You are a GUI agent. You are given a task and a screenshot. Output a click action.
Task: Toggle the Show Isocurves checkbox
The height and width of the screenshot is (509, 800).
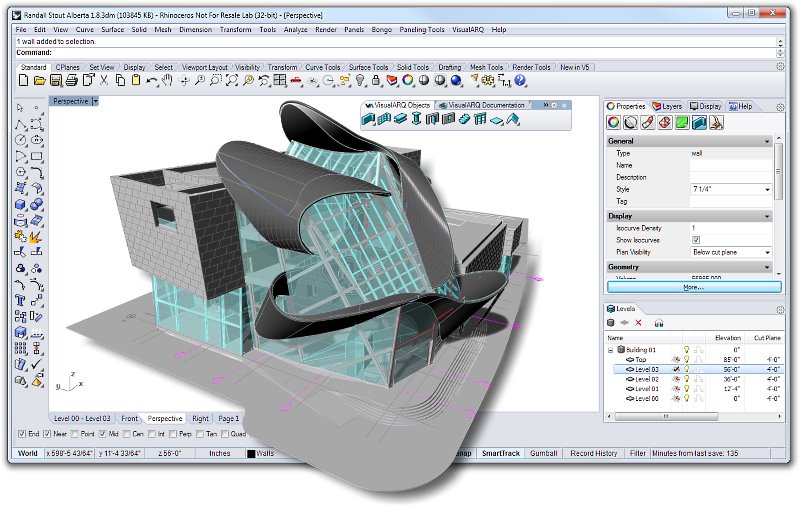click(x=696, y=240)
